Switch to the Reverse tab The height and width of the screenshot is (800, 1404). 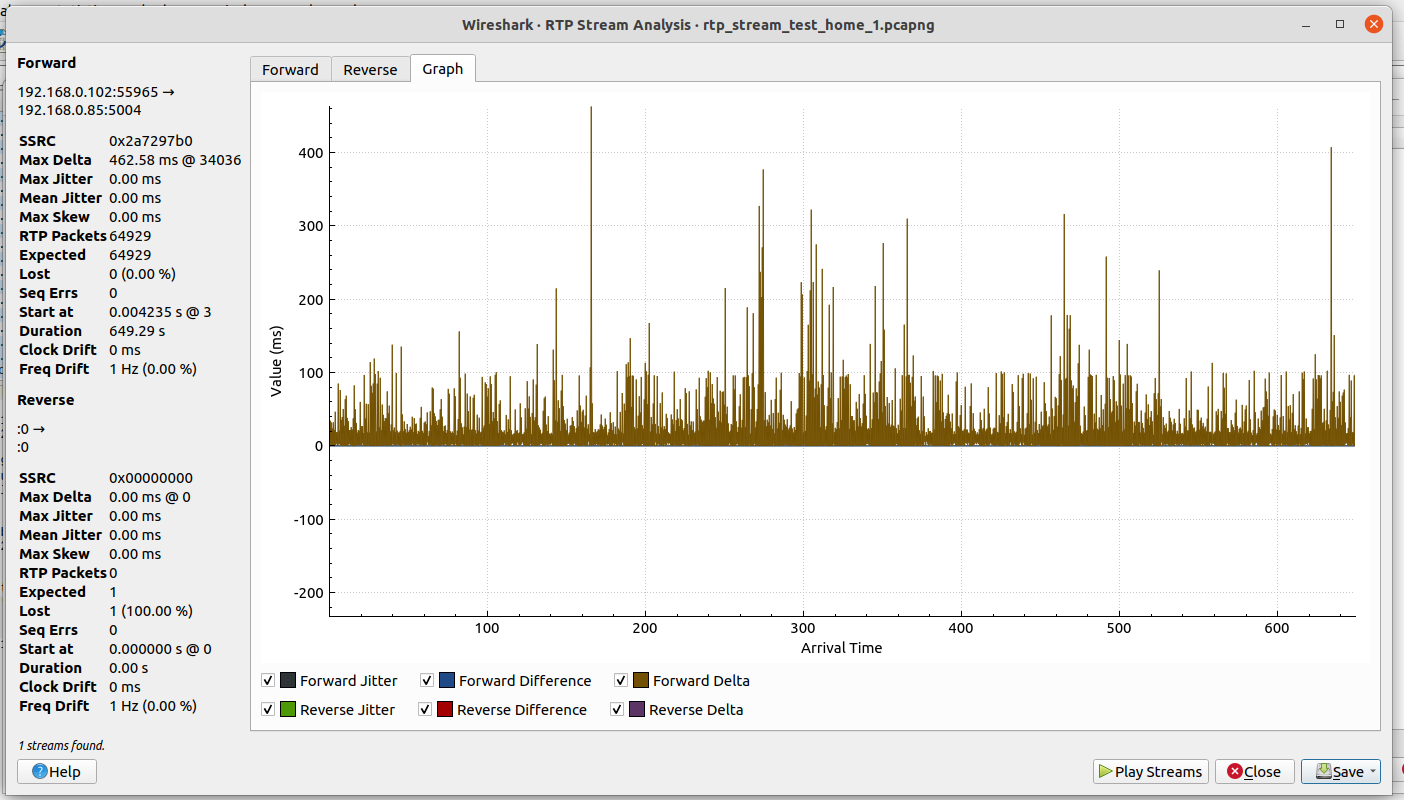[x=370, y=69]
